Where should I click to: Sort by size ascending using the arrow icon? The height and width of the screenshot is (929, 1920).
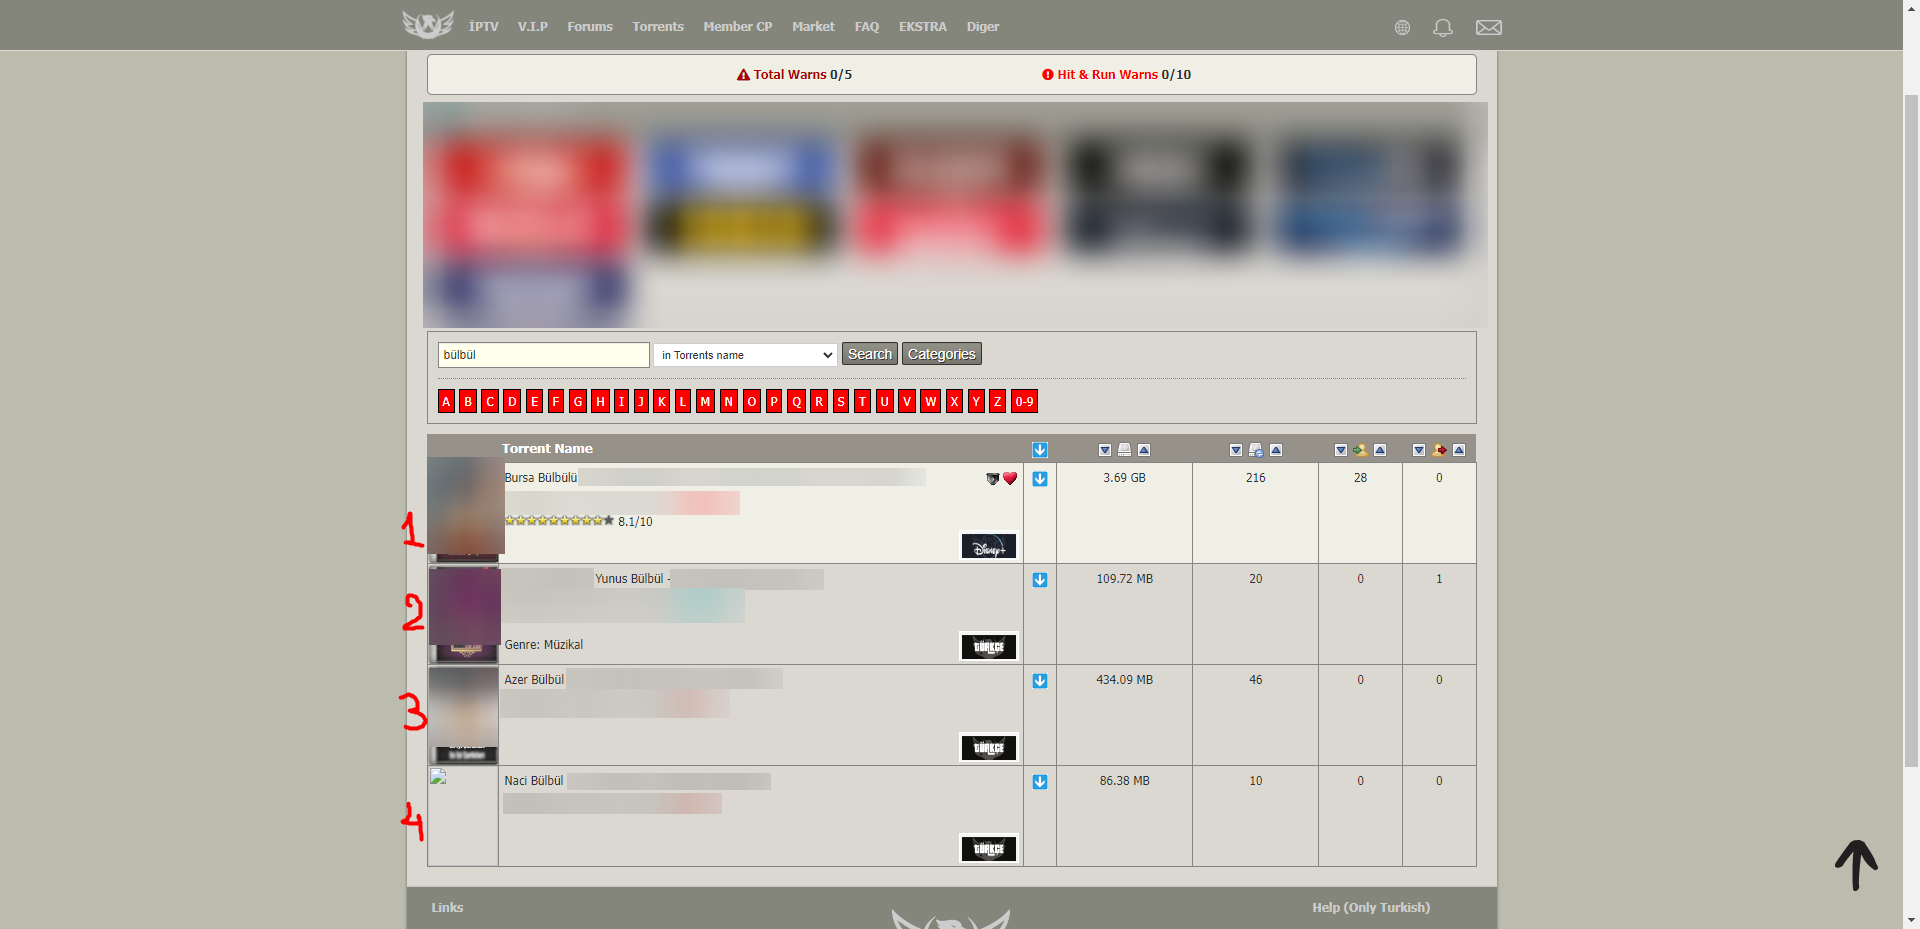click(1144, 450)
